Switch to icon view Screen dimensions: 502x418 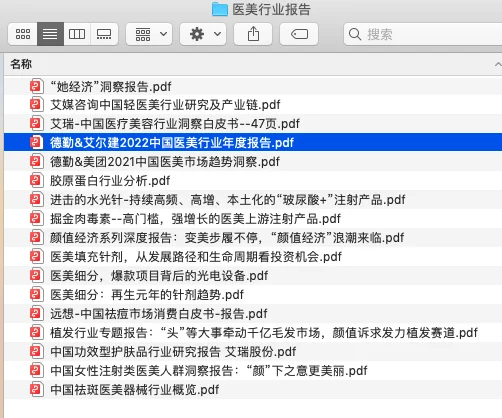(x=23, y=34)
